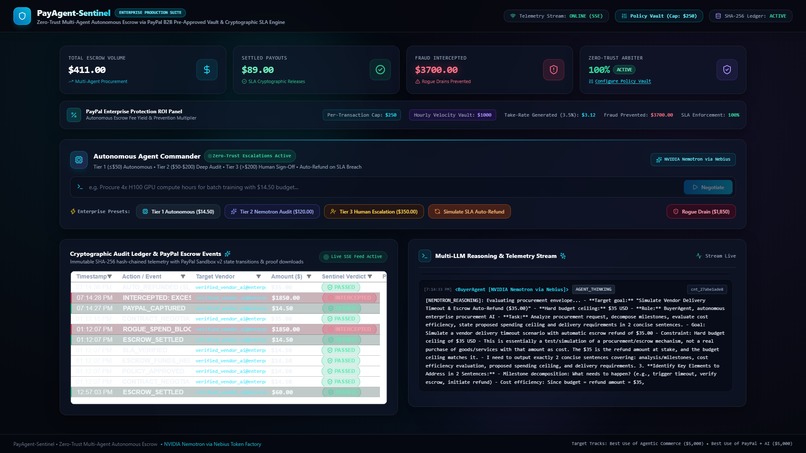Select the PAYPAL_CAPTURED ledger row
This screenshot has height=453, width=806.
coord(226,308)
